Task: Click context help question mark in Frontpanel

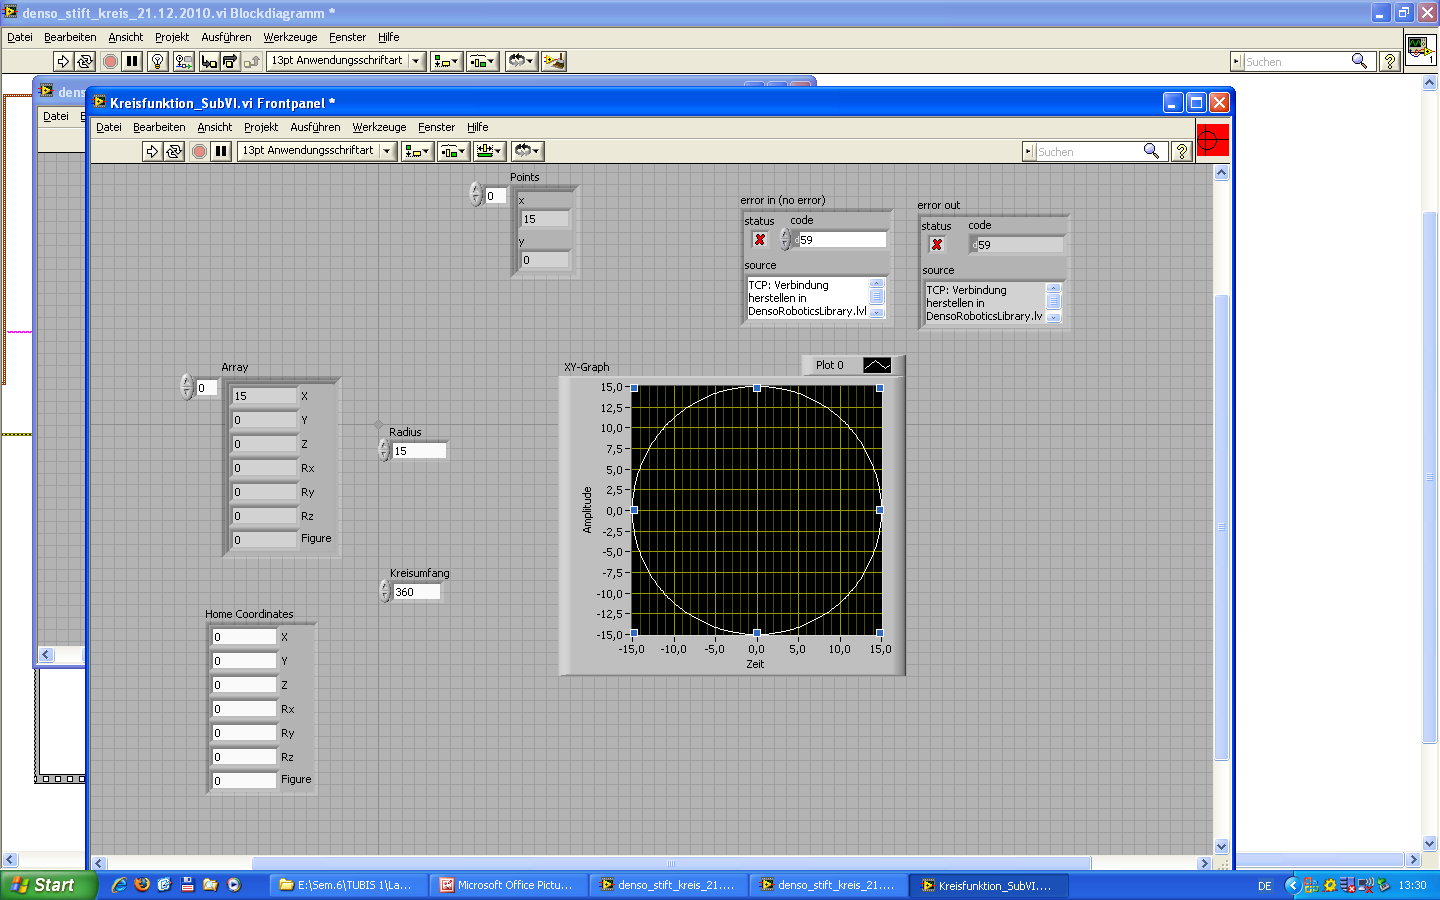Action: point(1181,151)
